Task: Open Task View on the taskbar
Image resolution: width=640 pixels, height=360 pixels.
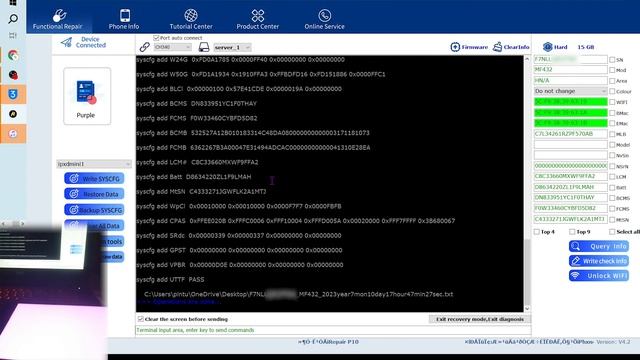Action: [13, 36]
